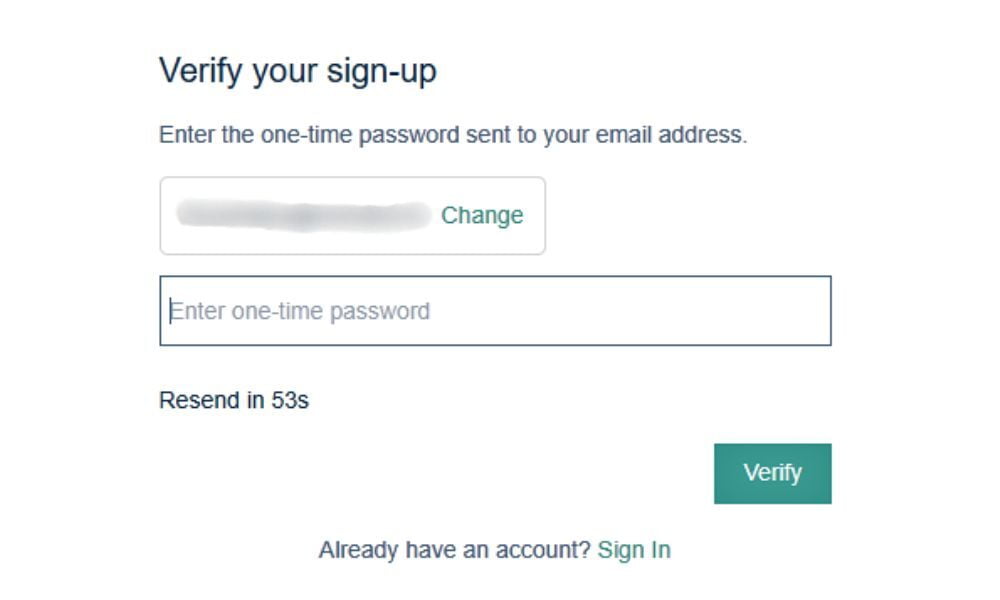The image size is (1000, 600).
Task: Change the email address used for sign-up
Action: 482,215
